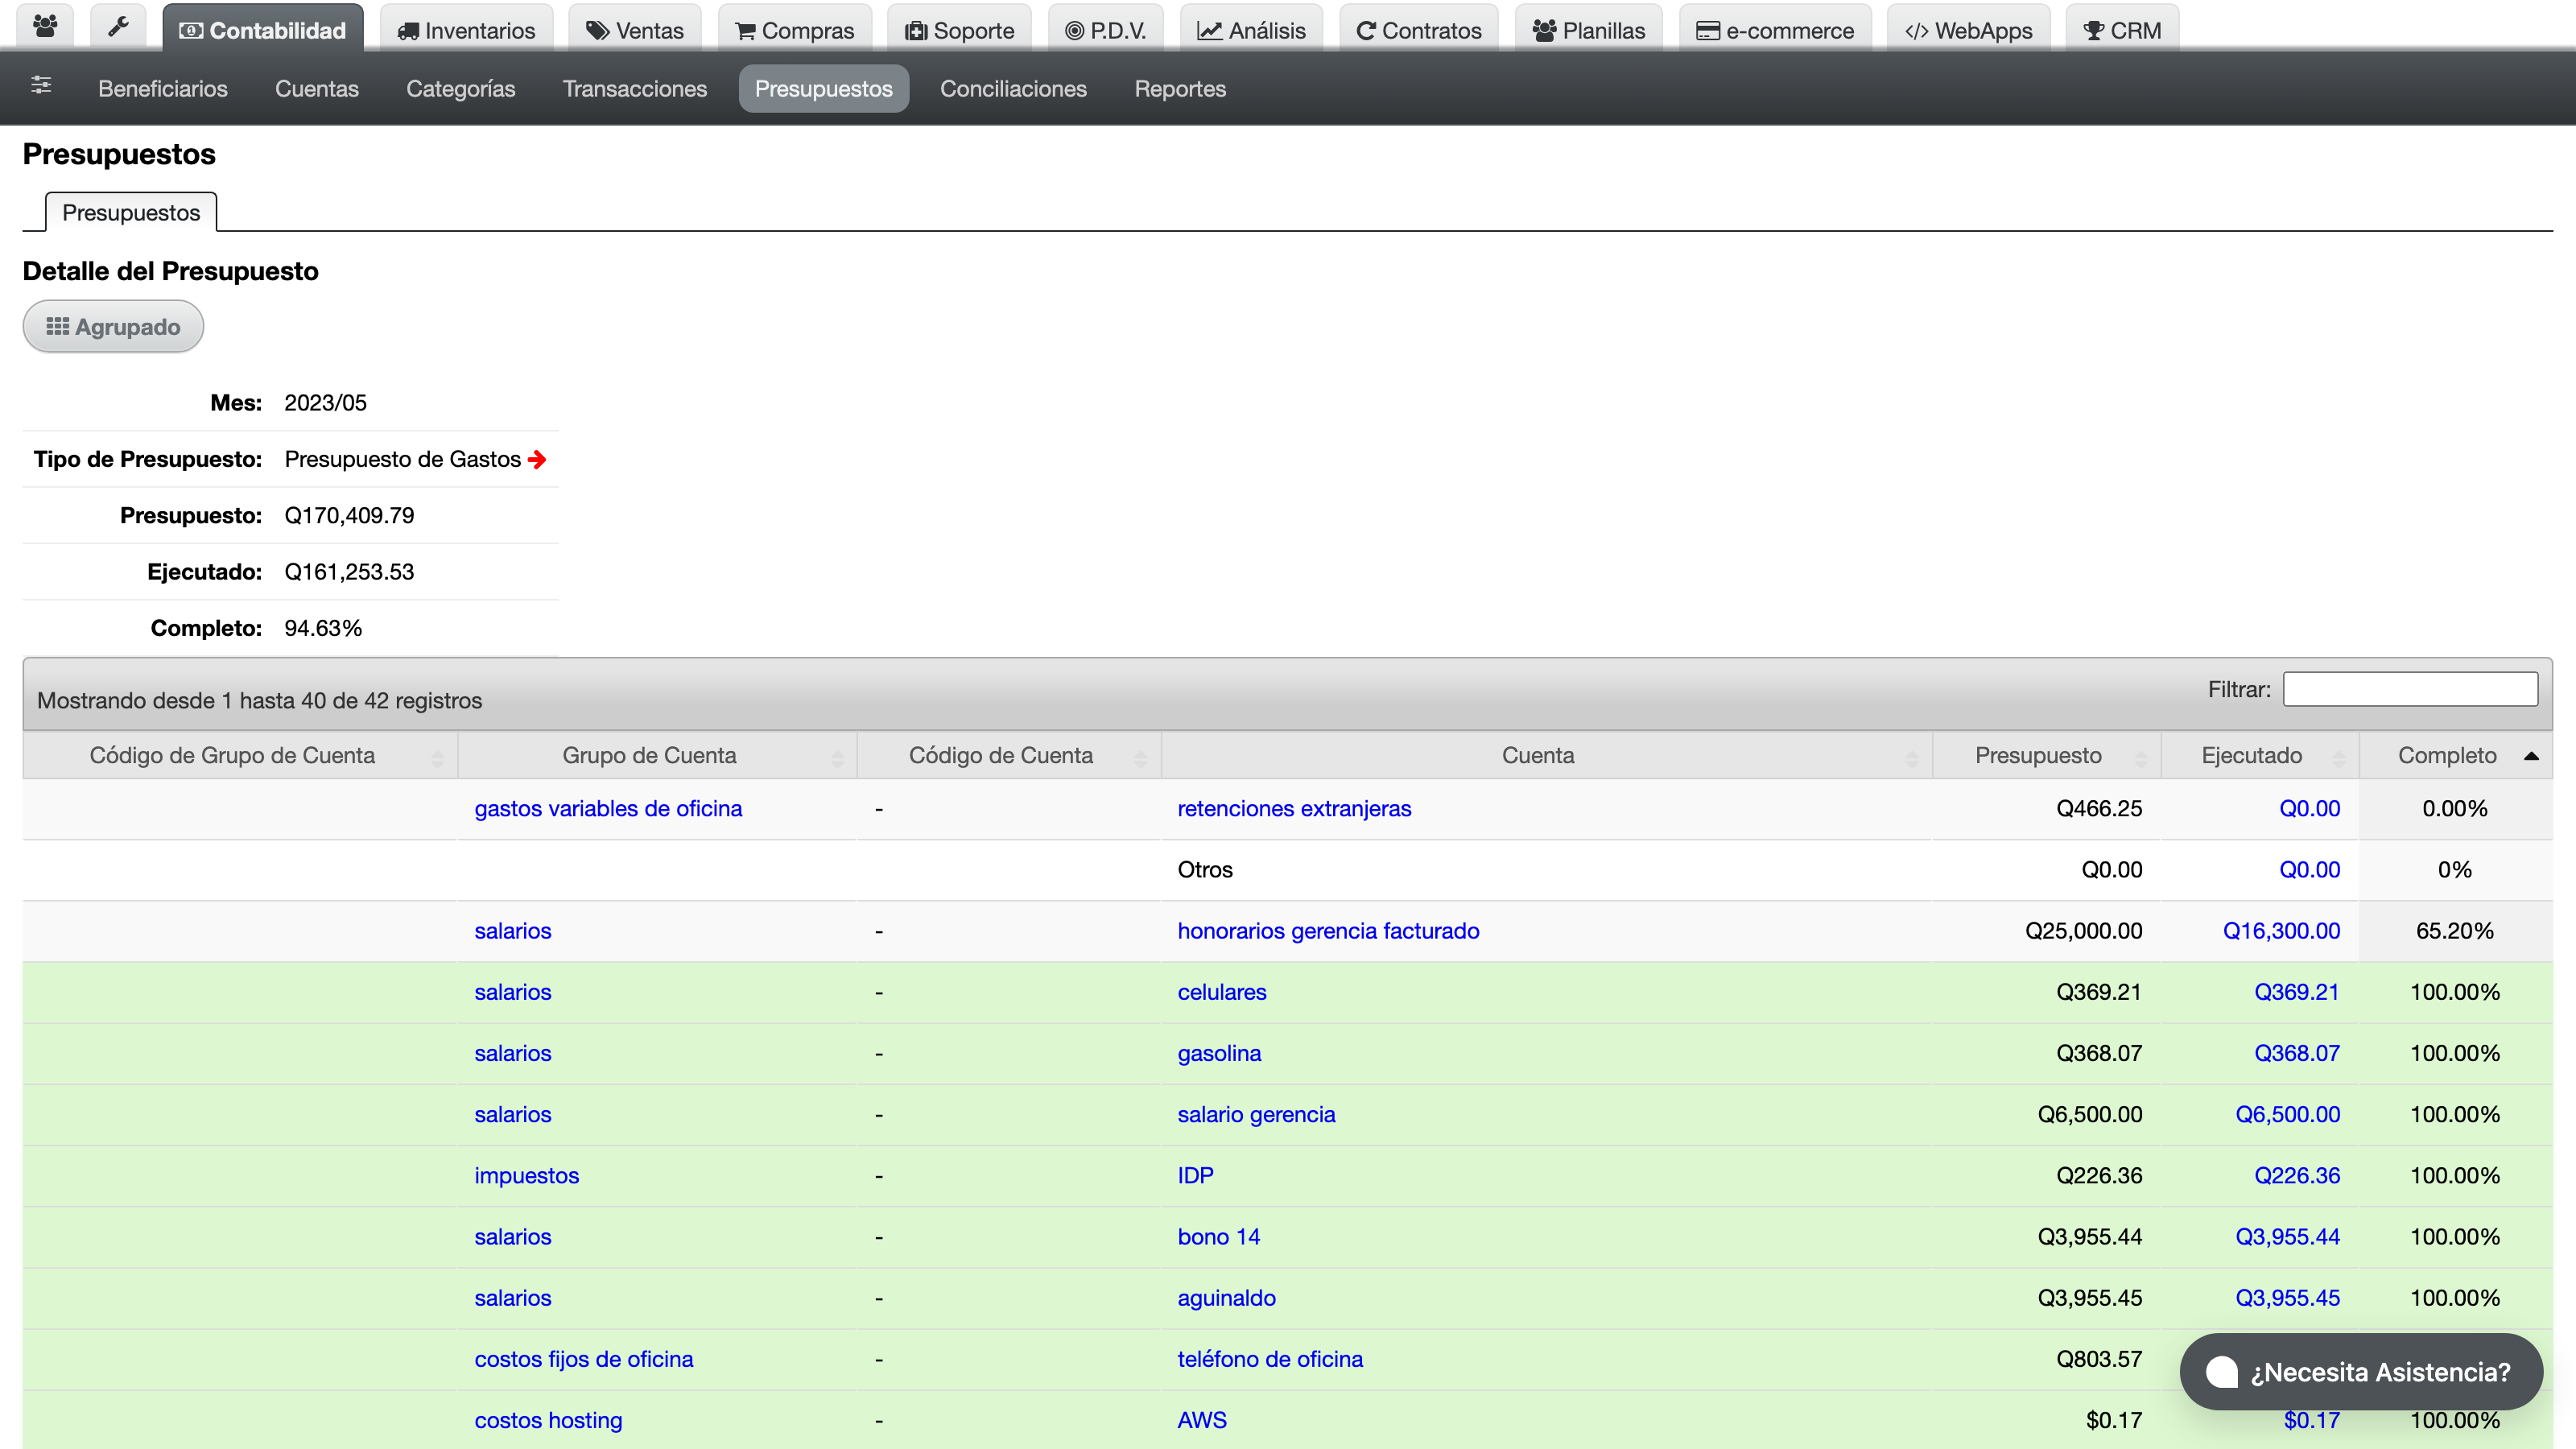Go to Categorías section
Viewport: 2576px width, 1449px height.
tap(461, 89)
